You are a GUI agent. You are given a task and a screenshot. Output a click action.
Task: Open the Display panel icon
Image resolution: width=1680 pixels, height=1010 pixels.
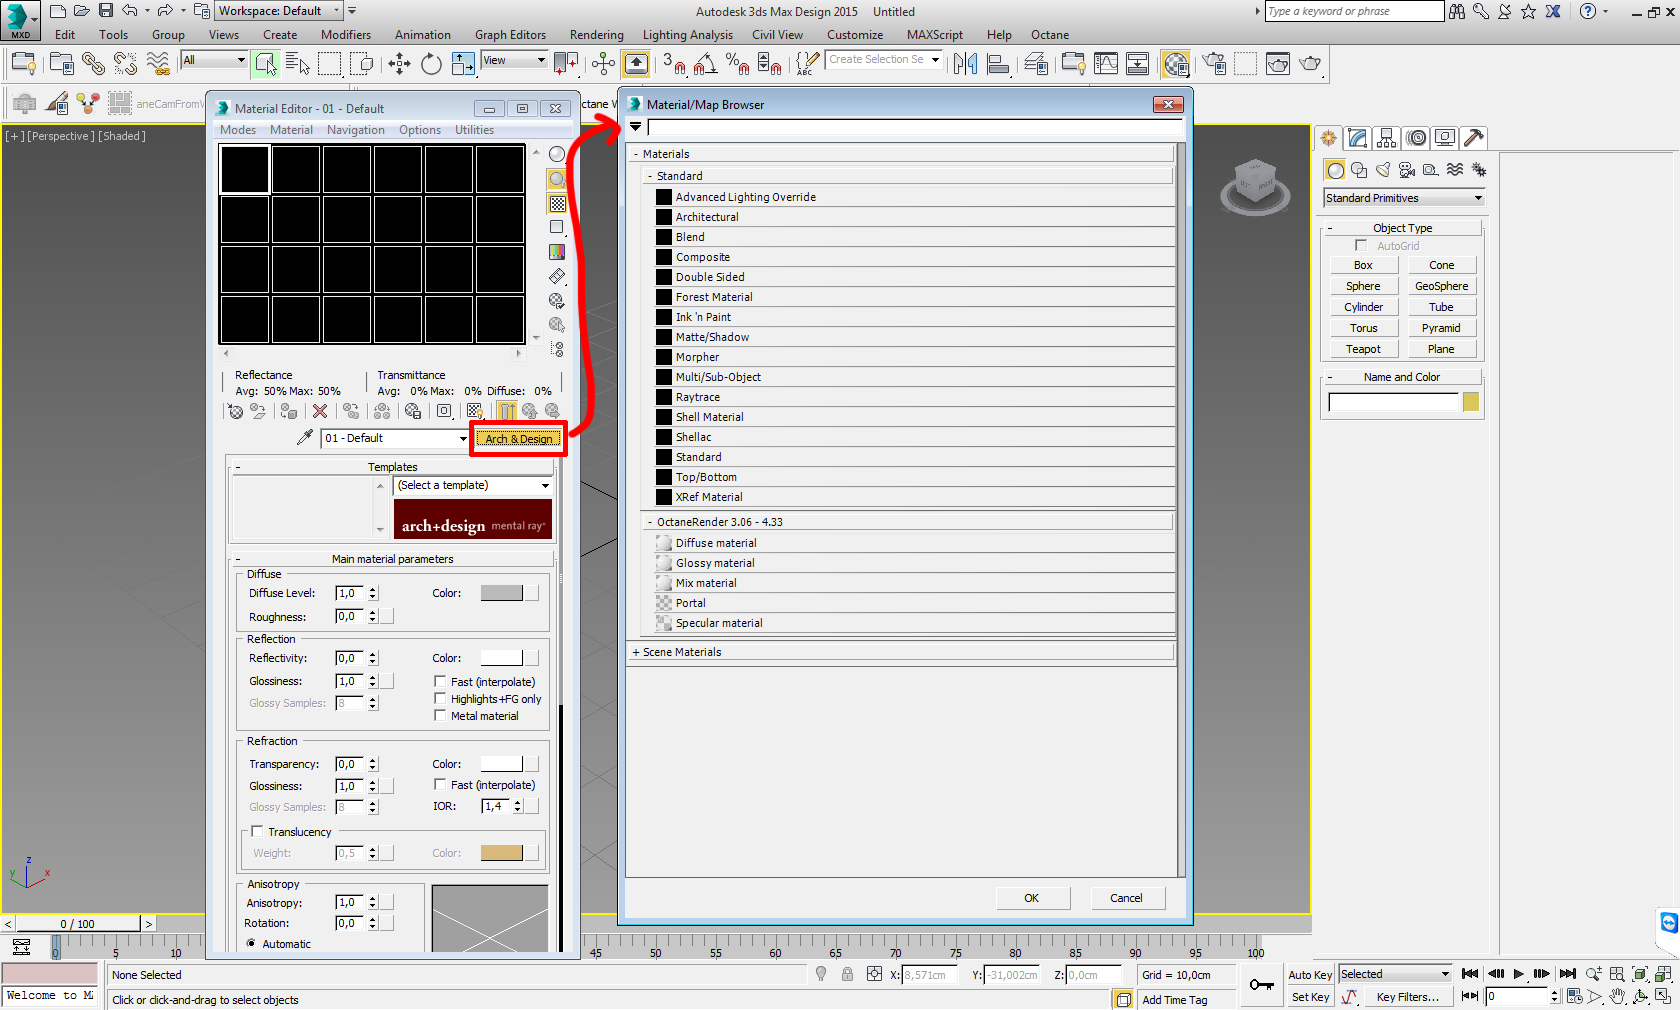(x=1444, y=138)
